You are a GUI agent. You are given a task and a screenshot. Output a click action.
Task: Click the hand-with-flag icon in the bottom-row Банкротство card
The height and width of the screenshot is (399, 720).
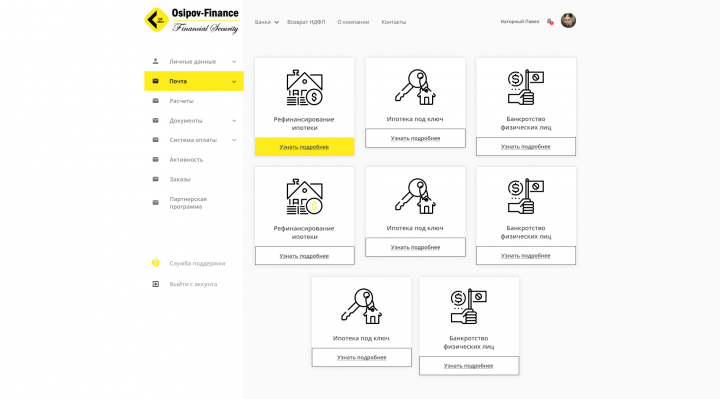469,306
